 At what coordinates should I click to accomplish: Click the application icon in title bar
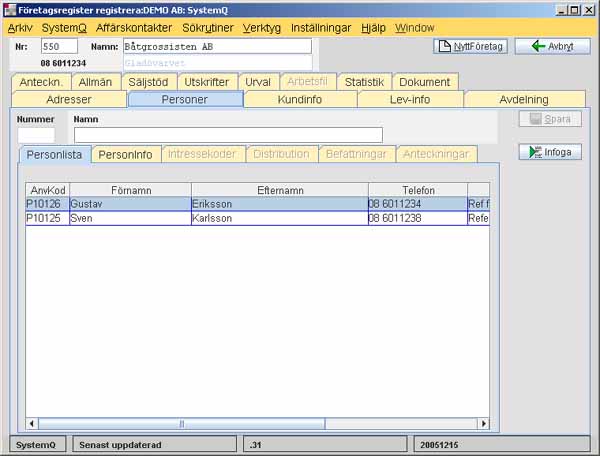10,10
